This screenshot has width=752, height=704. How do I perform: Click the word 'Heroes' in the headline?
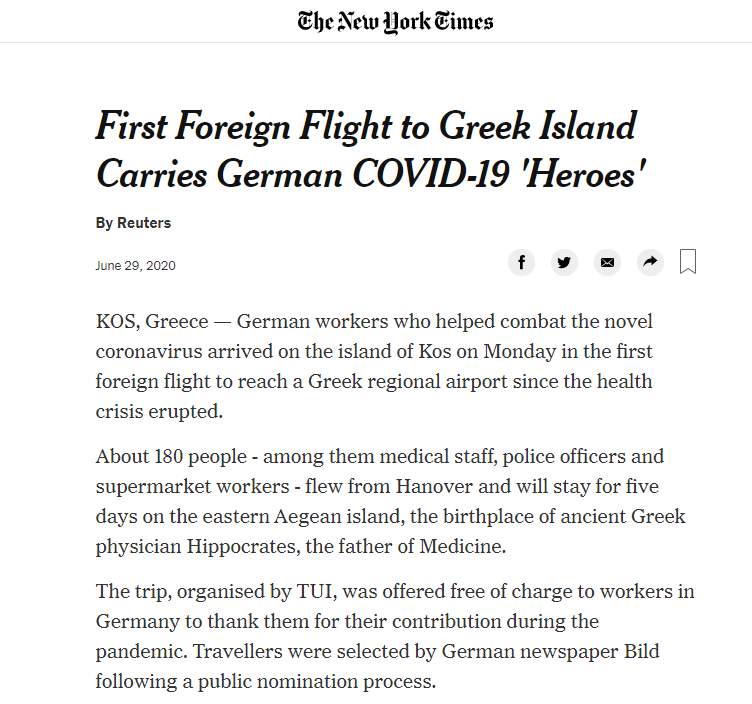(586, 174)
